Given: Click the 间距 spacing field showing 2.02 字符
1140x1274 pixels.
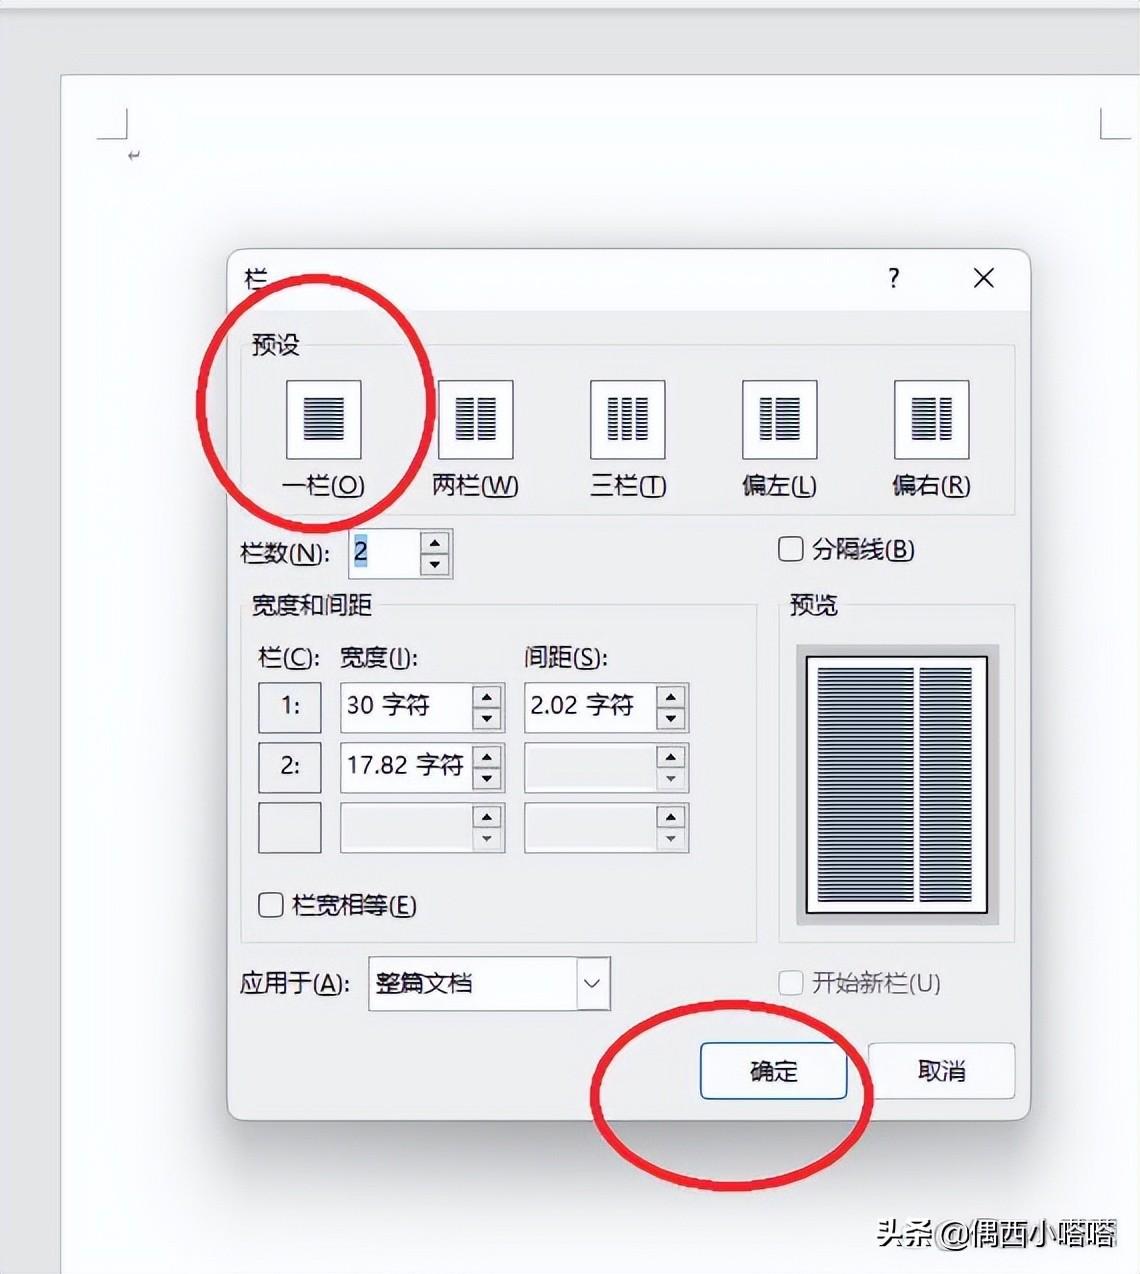Looking at the screenshot, I should click(590, 707).
